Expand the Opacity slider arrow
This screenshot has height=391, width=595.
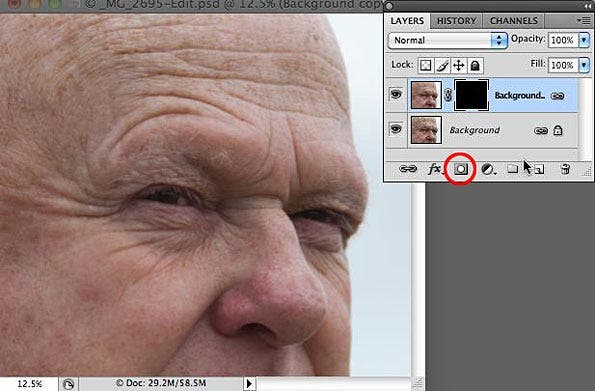(584, 40)
